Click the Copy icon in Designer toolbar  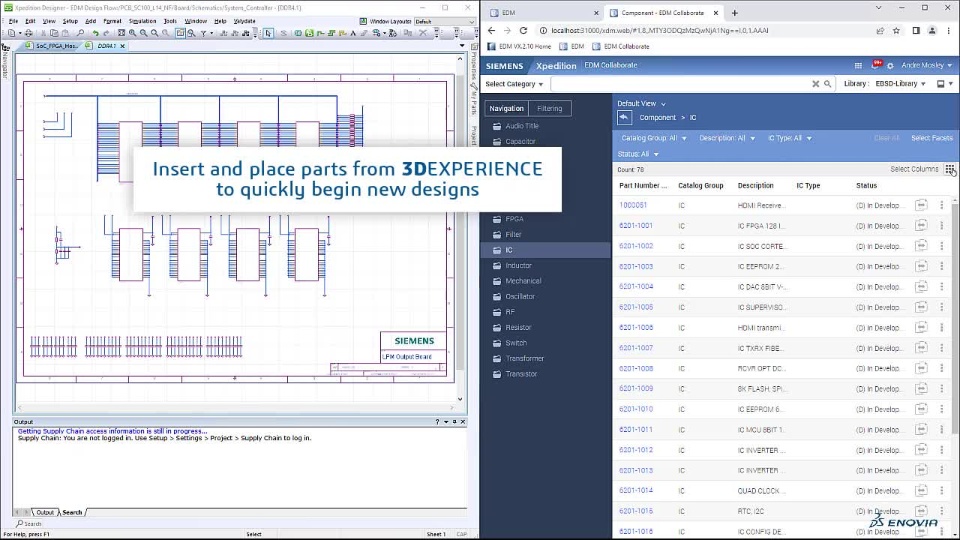coord(54,33)
